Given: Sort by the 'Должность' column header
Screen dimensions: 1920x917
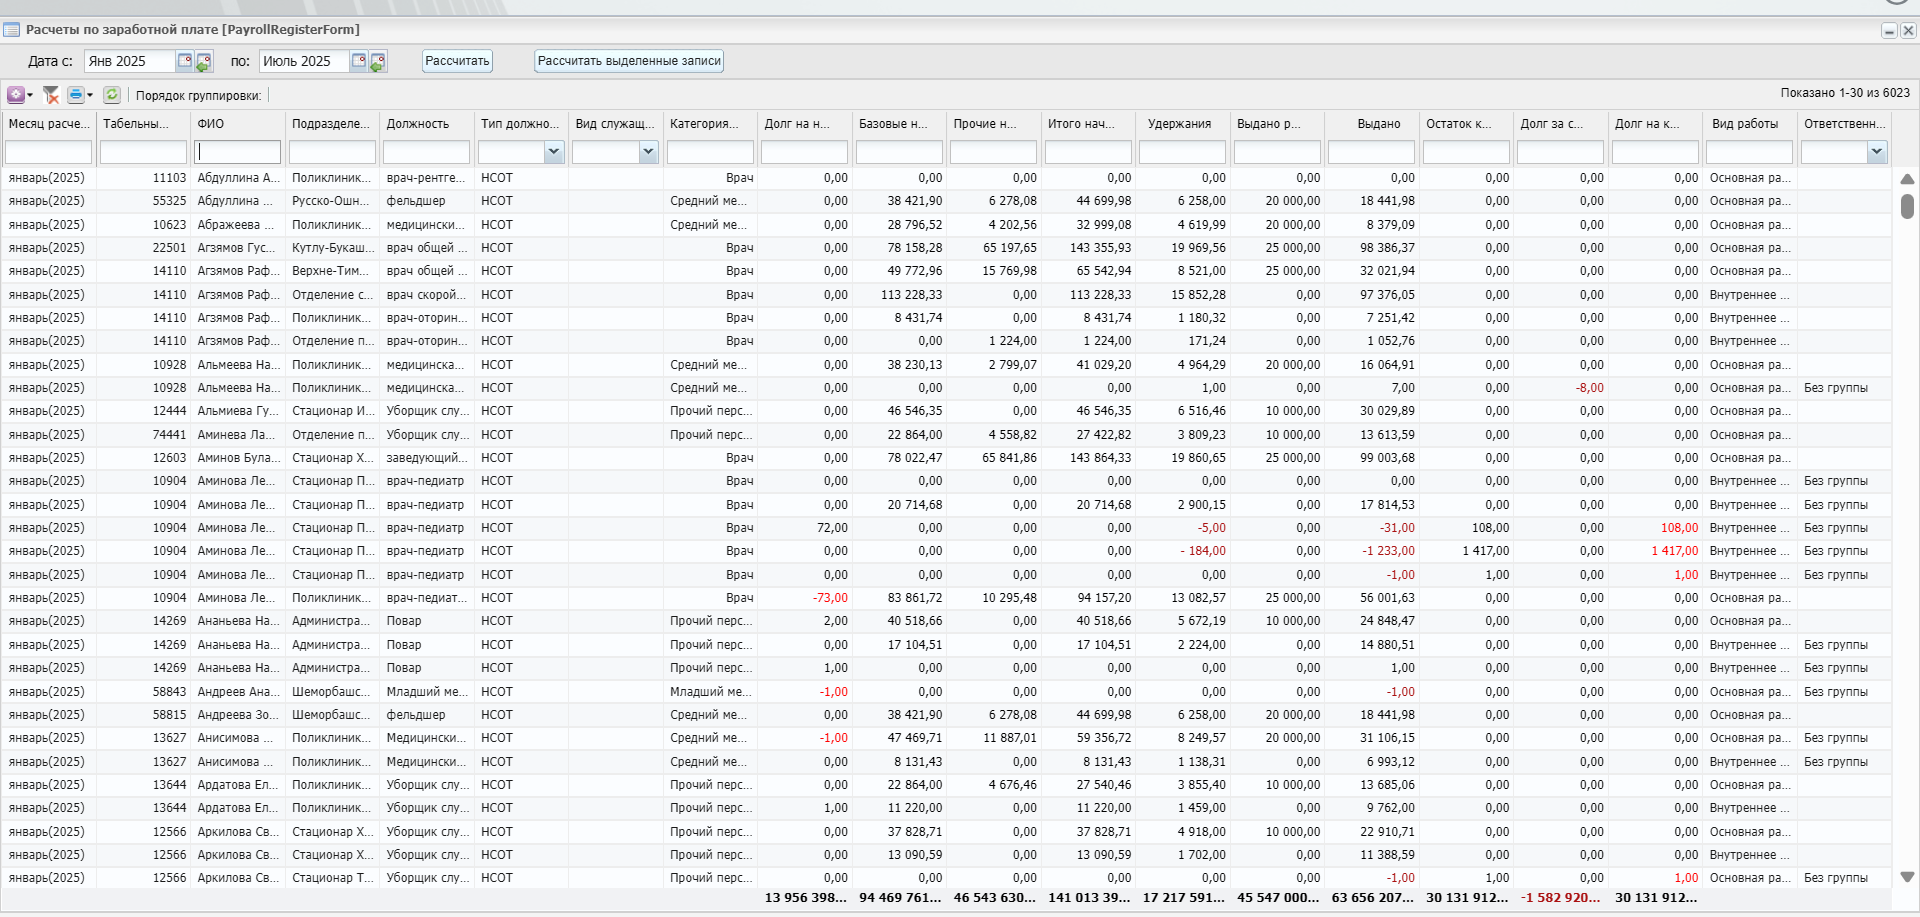Looking at the screenshot, I should [427, 124].
